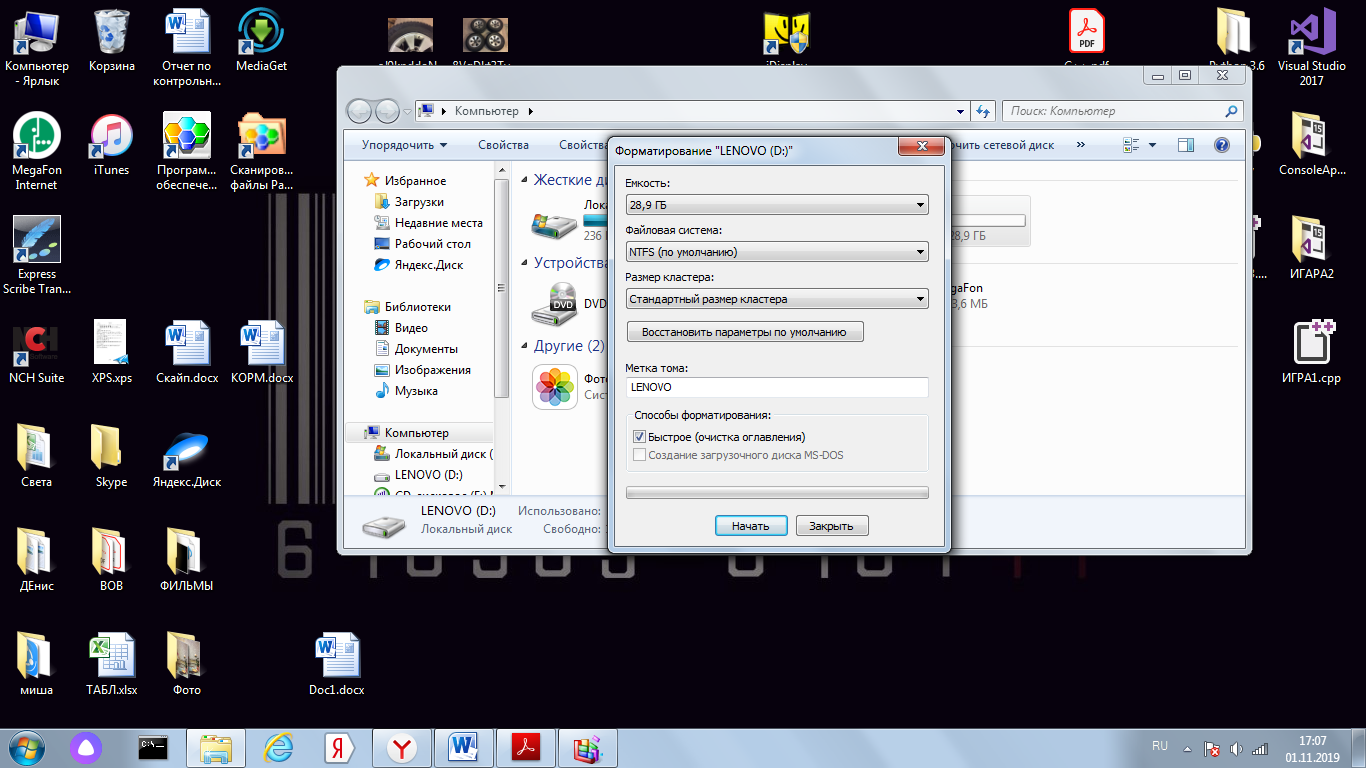
Task: Open the Яндекс.Диск desktop shortcut
Action: [x=187, y=457]
